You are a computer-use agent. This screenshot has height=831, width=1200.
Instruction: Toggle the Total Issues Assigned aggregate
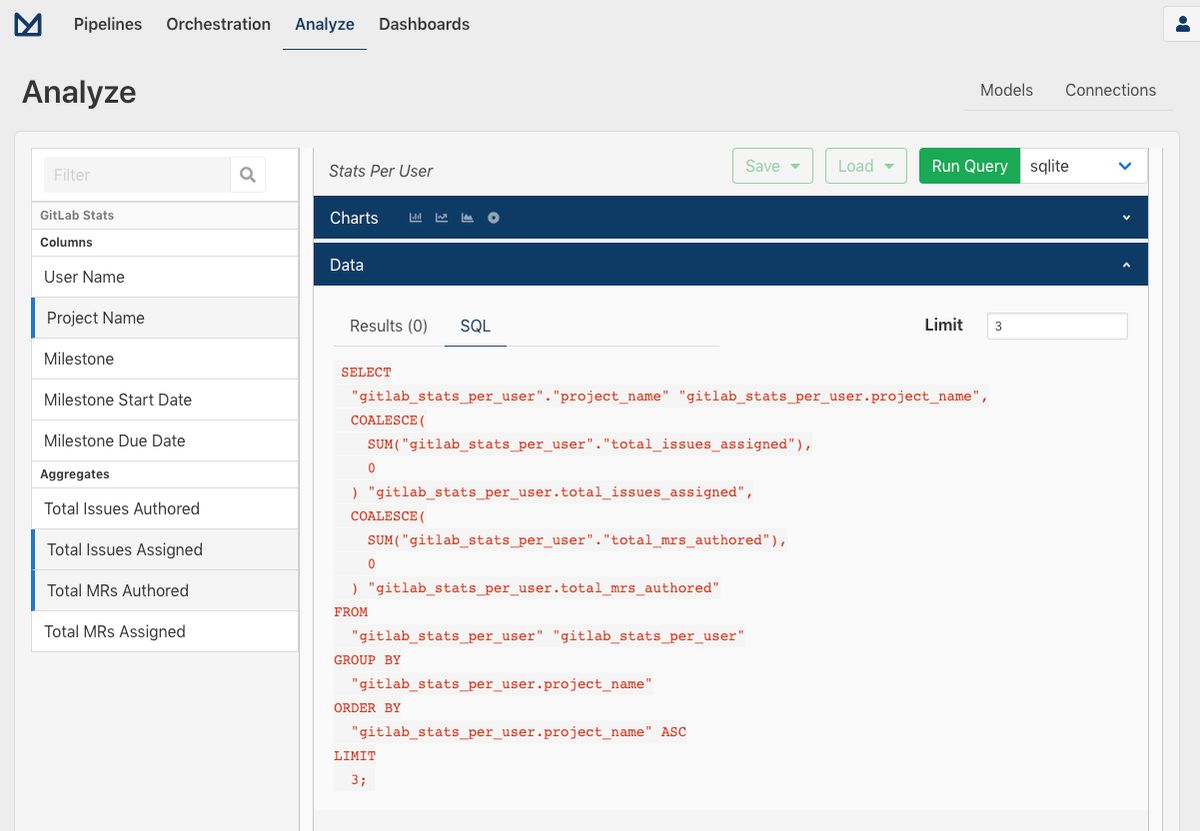pyautogui.click(x=123, y=549)
